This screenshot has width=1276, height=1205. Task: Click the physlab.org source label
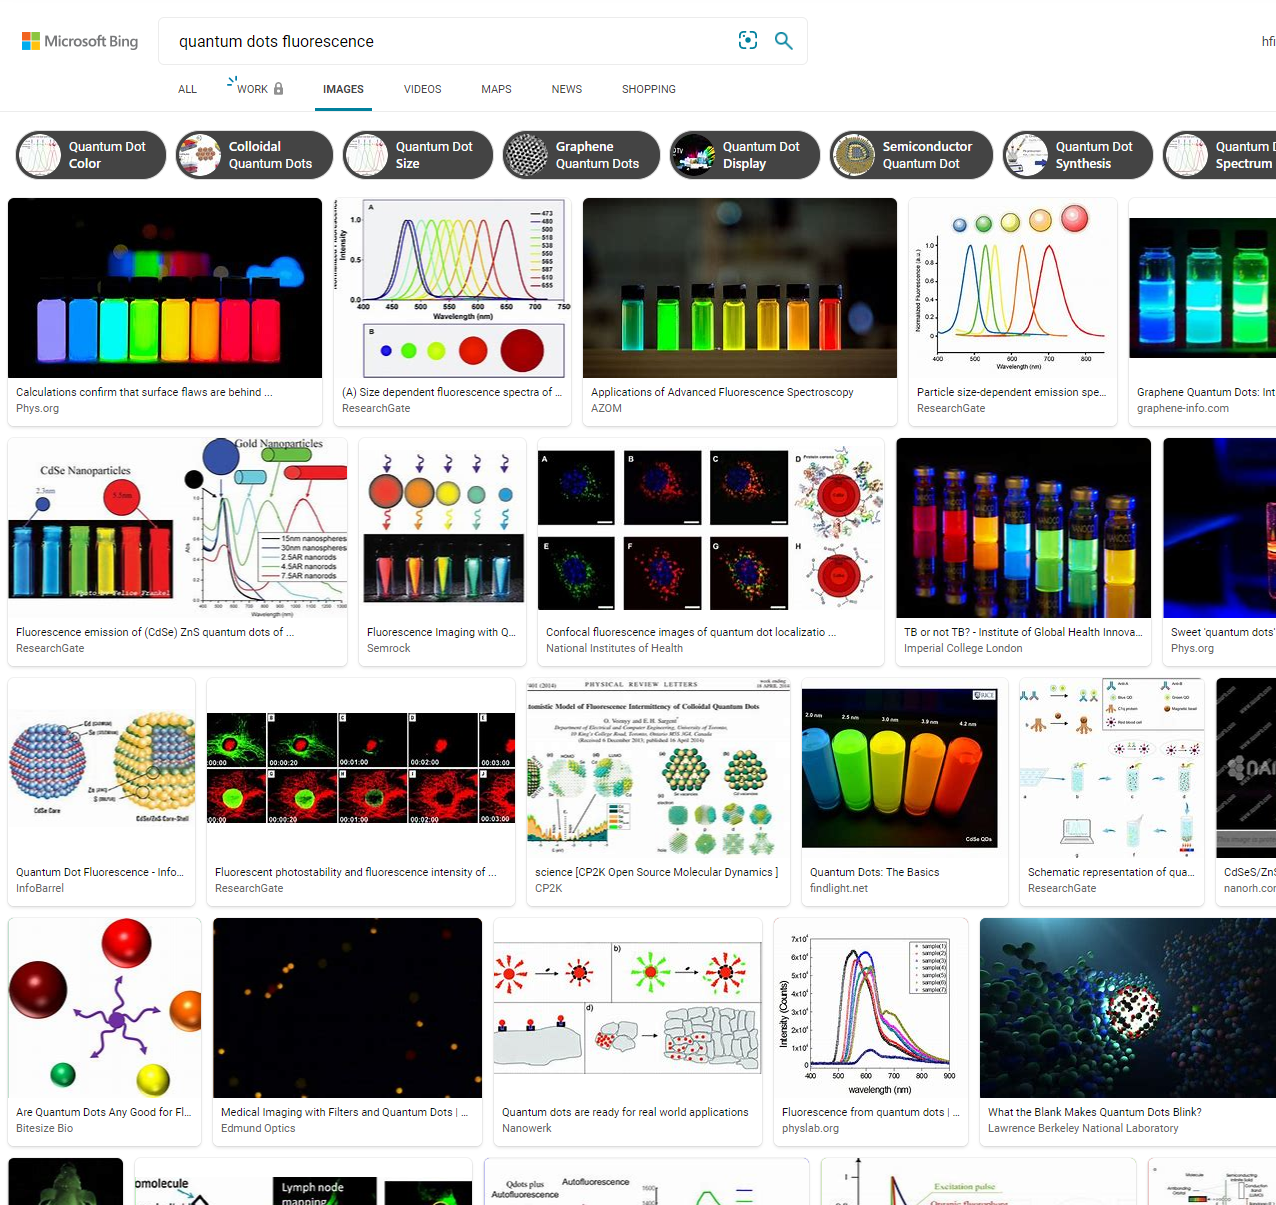point(810,1128)
